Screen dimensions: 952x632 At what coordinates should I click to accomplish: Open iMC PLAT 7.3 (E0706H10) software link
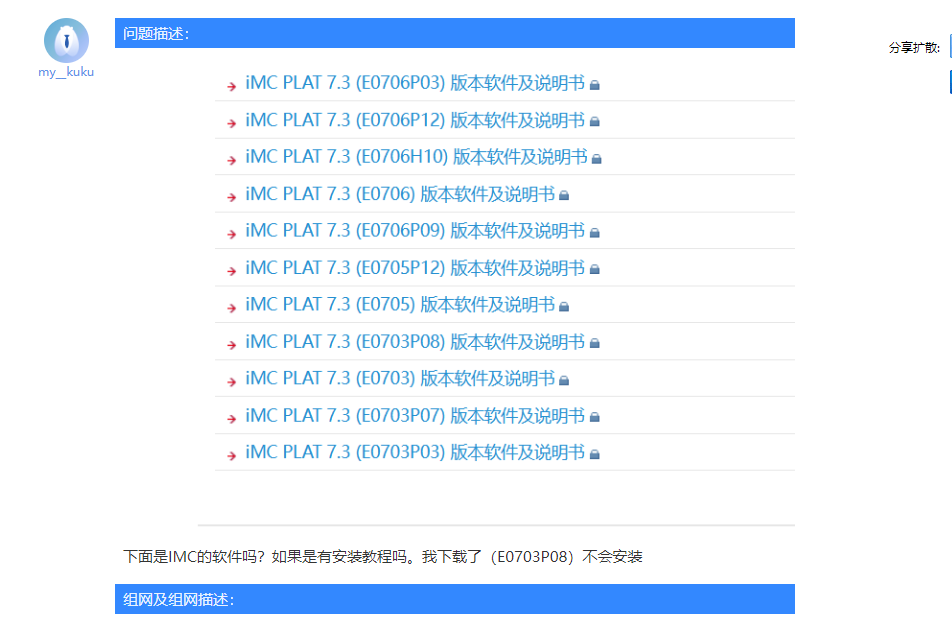(x=416, y=157)
